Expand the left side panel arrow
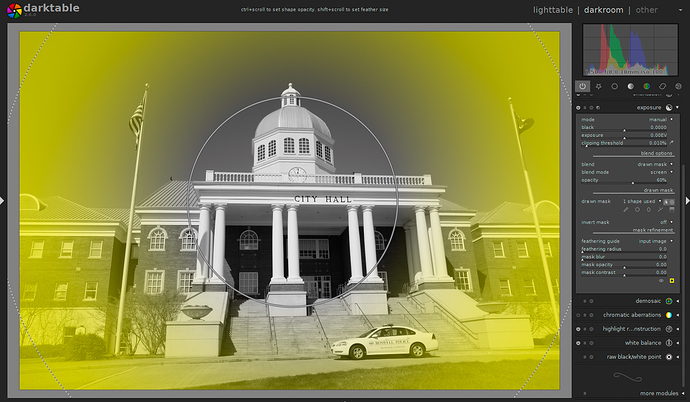Screen dimensions: 690x402 pos(2,201)
